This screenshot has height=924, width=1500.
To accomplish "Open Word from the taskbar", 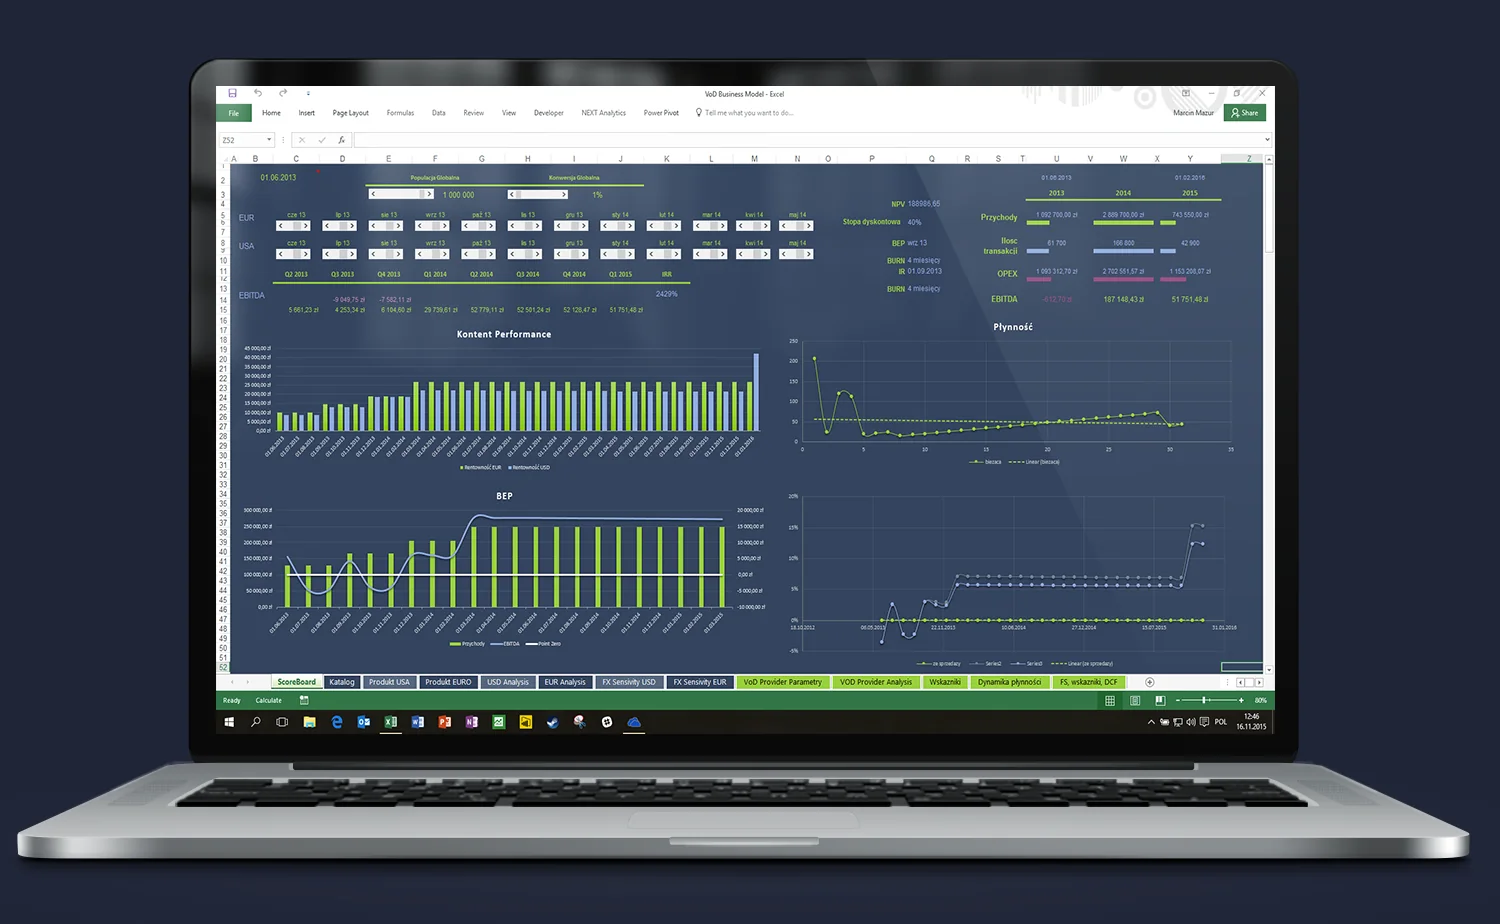I will click(x=418, y=722).
